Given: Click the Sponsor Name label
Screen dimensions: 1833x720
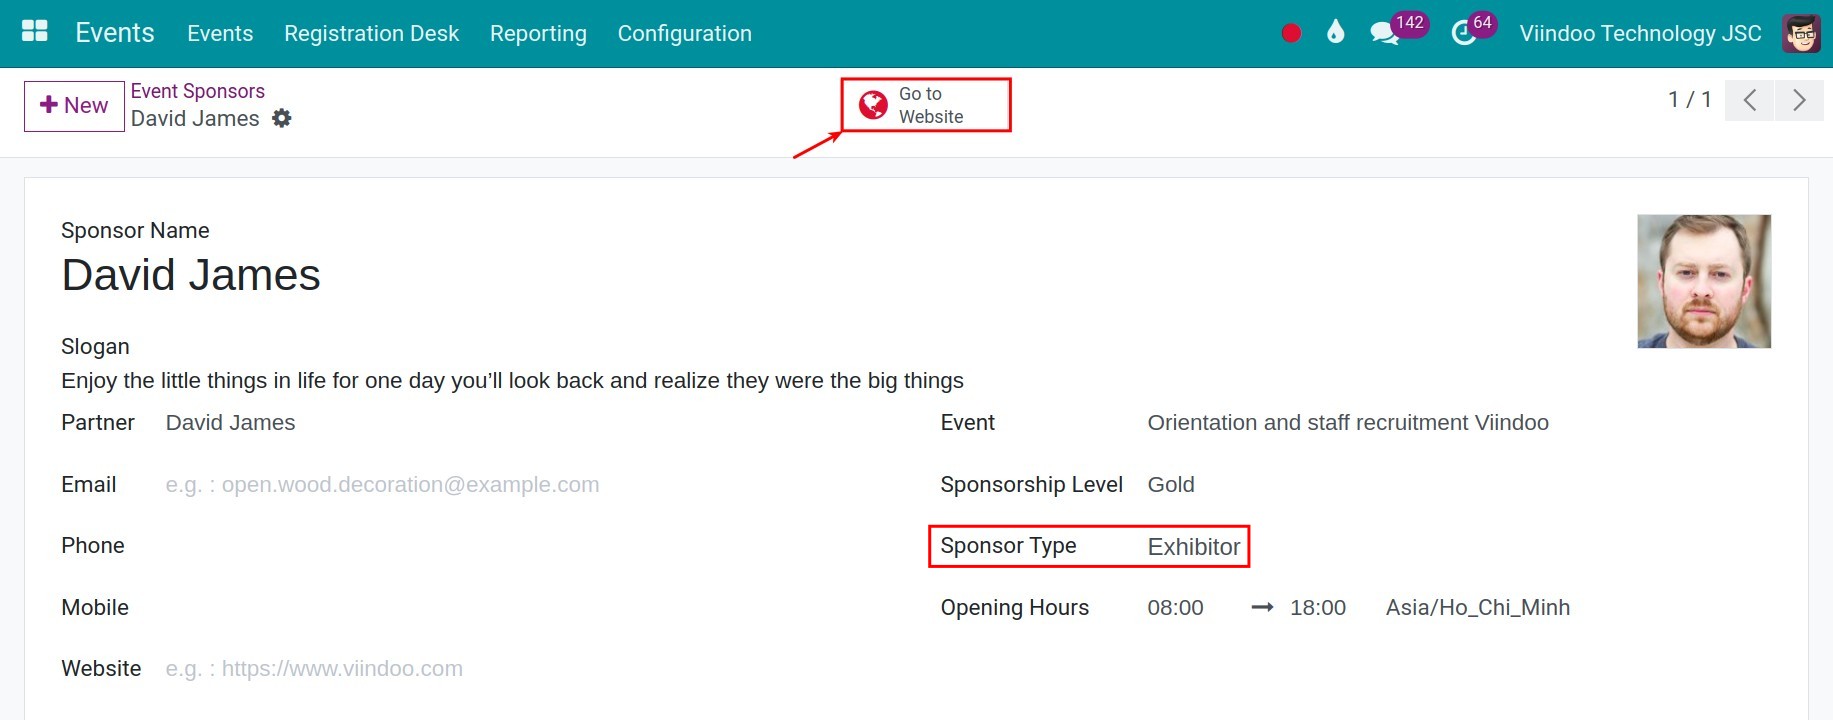Looking at the screenshot, I should (135, 231).
